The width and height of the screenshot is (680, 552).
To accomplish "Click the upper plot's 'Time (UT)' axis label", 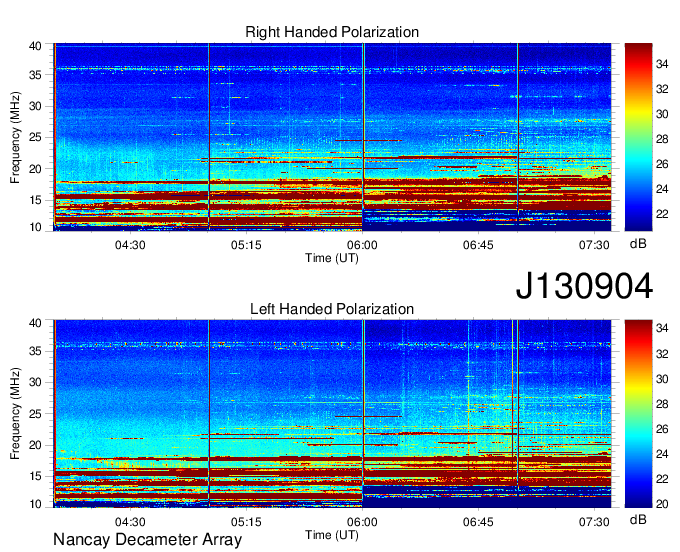I will (332, 258).
